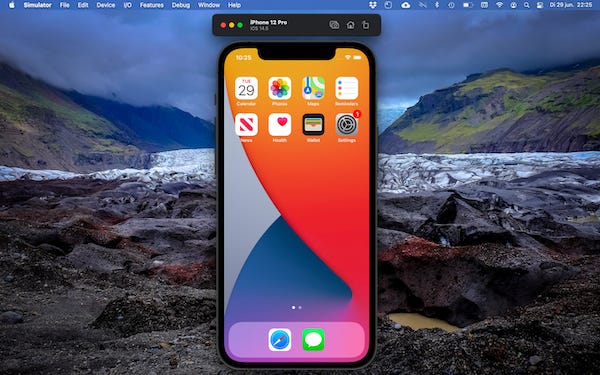
Task: Close the simulator window
Action: tap(223, 25)
